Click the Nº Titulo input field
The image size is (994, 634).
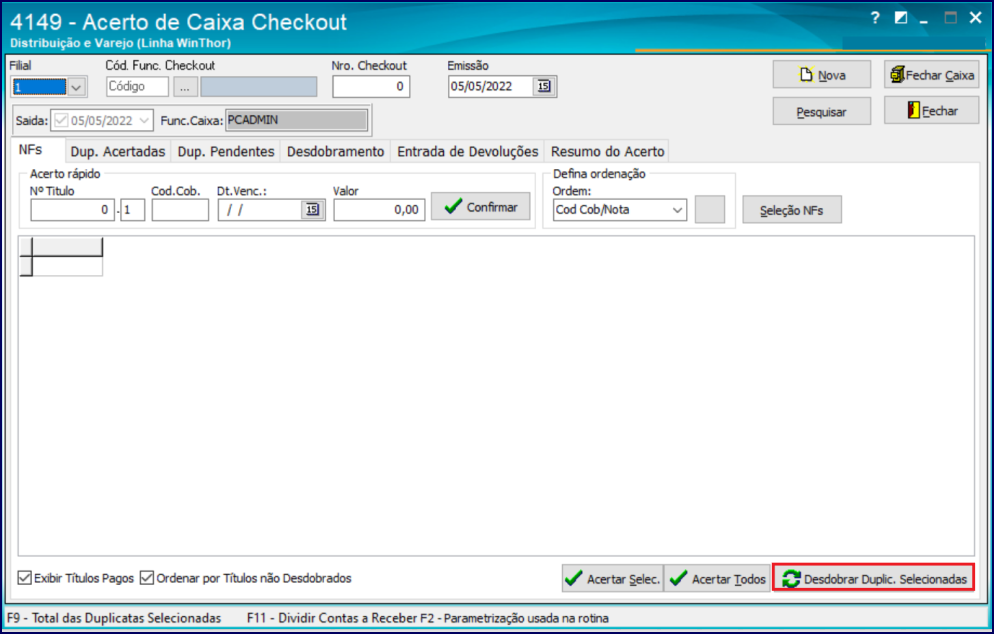(72, 210)
